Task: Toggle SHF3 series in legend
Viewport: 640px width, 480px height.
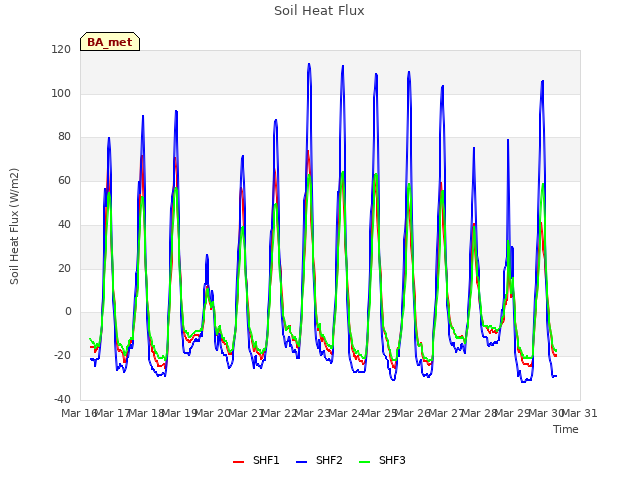Action: tap(382, 460)
